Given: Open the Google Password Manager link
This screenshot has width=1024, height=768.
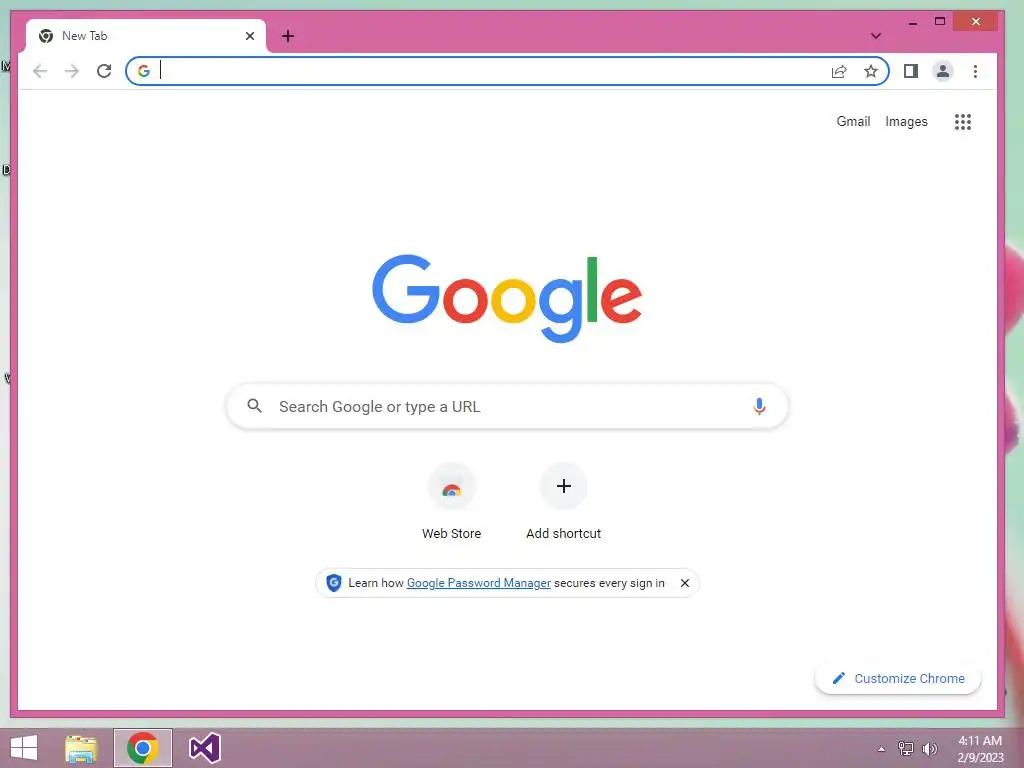Looking at the screenshot, I should pyautogui.click(x=479, y=583).
